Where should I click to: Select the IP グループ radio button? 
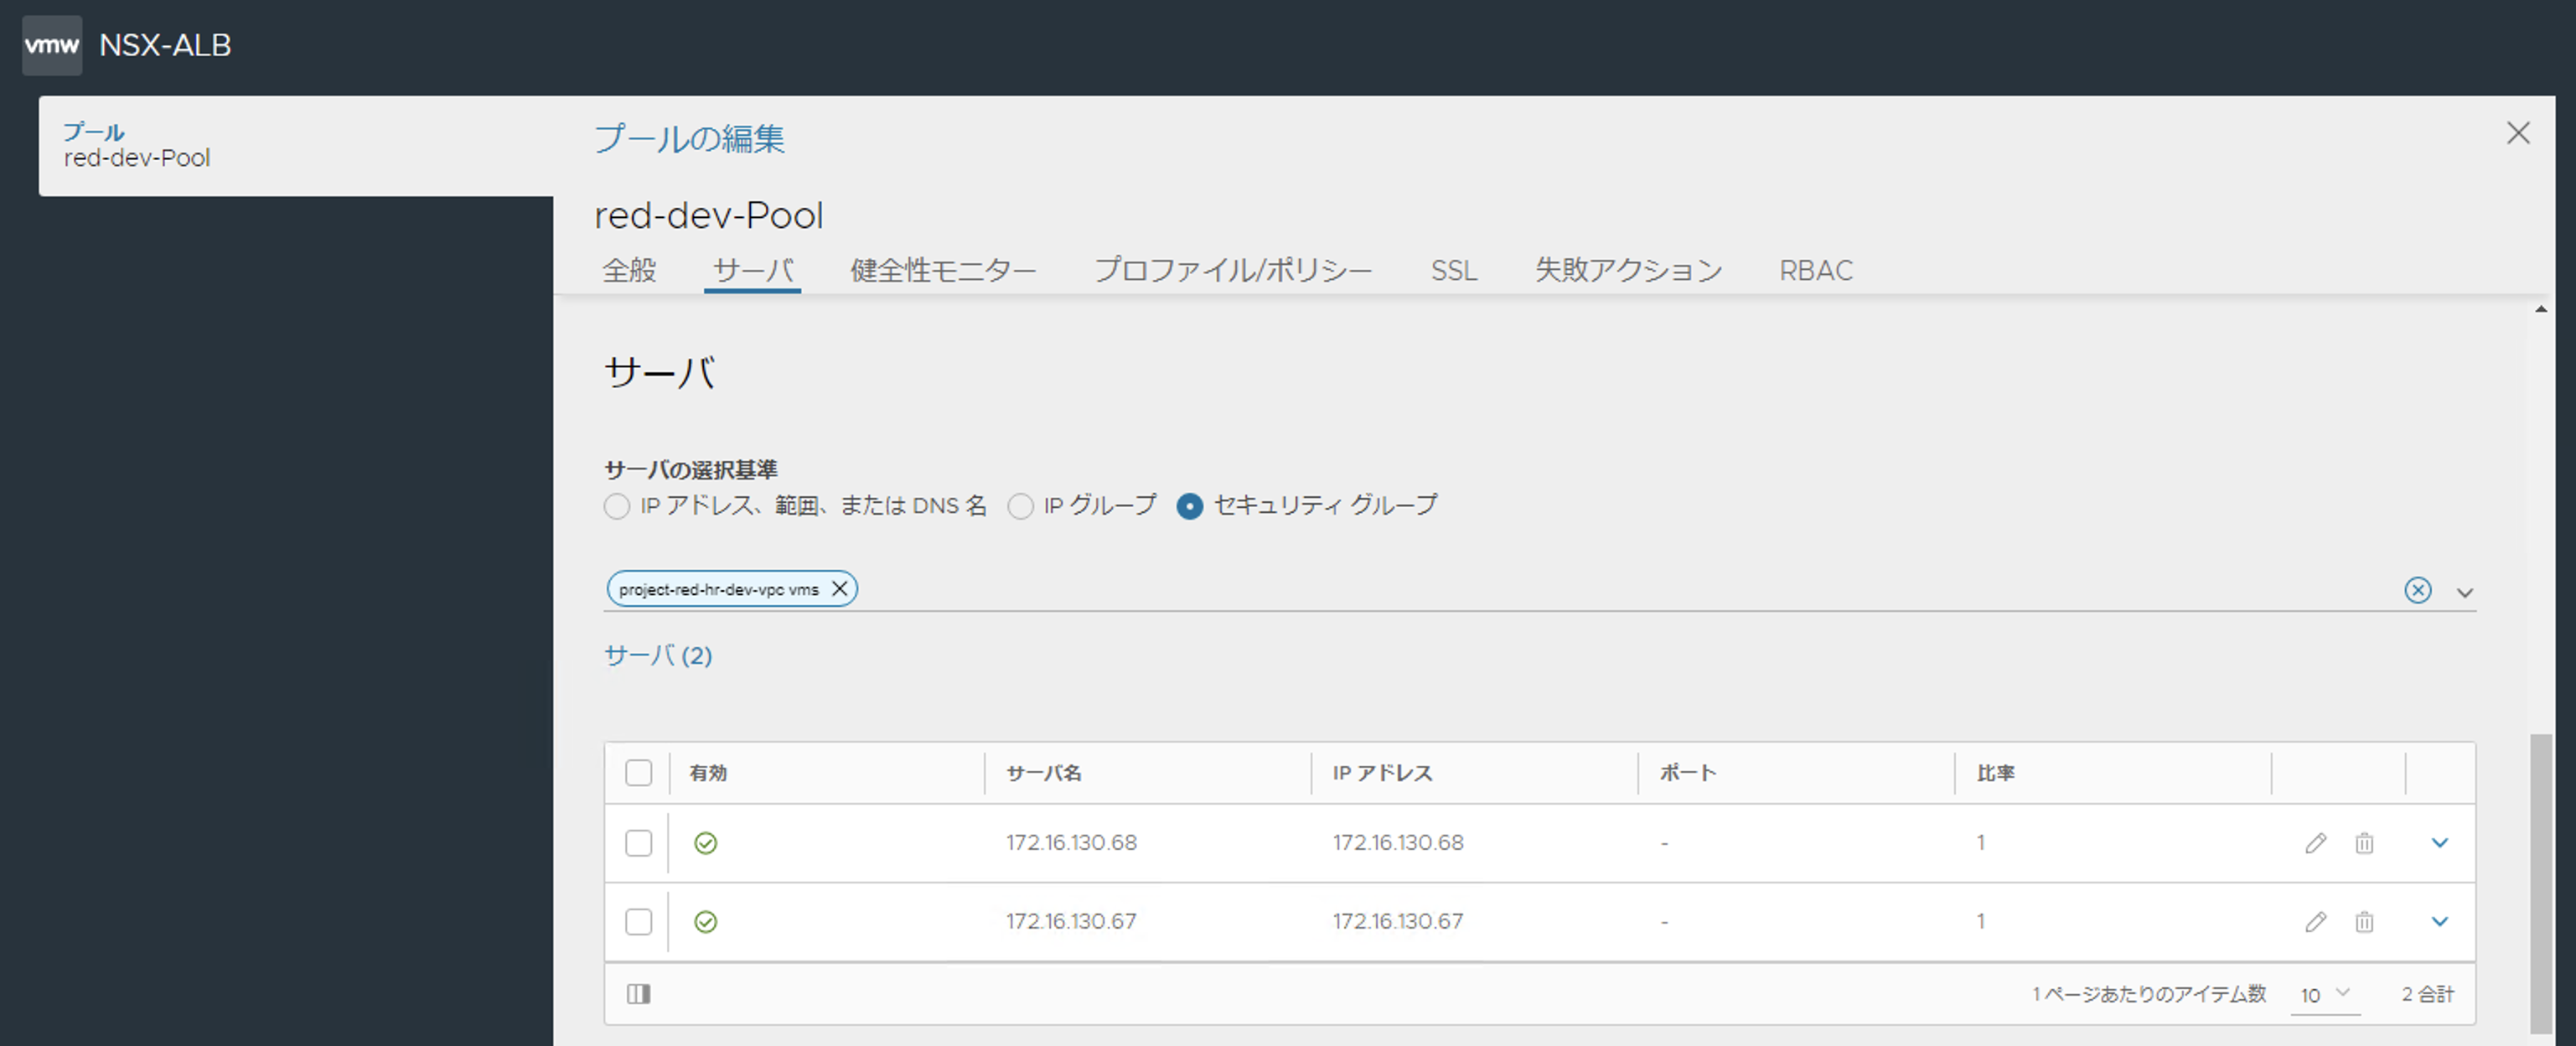[x=1020, y=507]
